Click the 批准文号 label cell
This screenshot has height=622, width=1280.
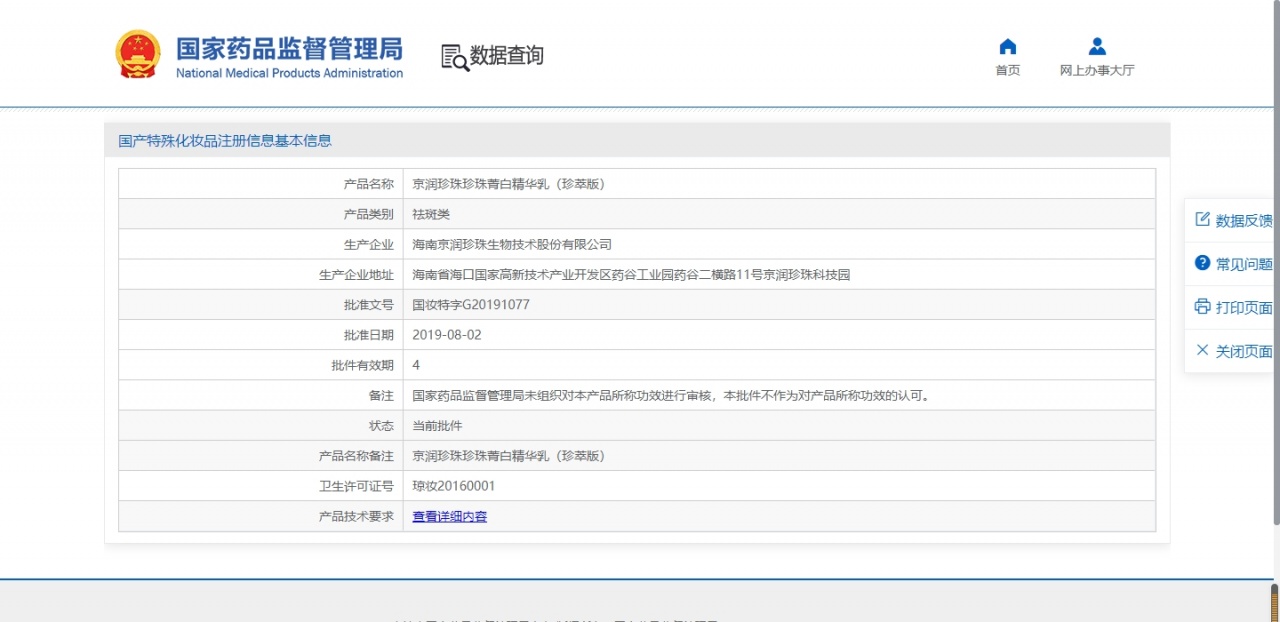261,305
